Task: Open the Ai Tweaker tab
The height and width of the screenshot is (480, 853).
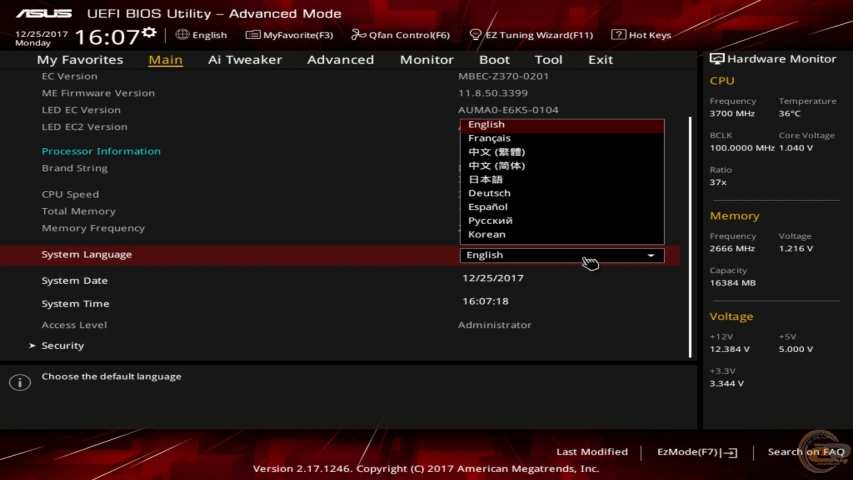Action: pyautogui.click(x=245, y=59)
